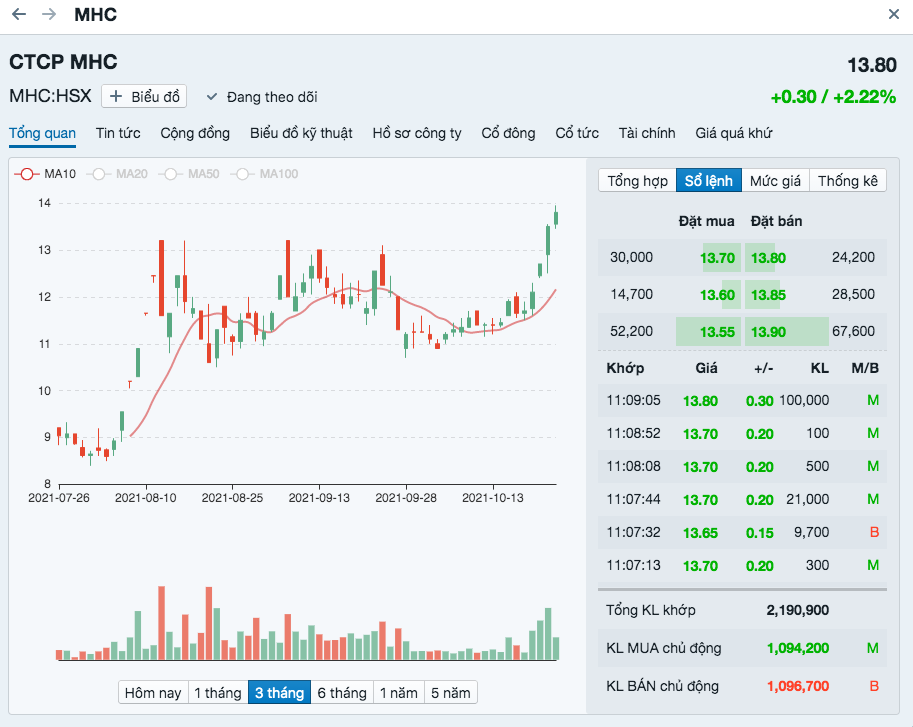The width and height of the screenshot is (913, 727).
Task: Show the 1 tháng chart range
Action: [218, 693]
